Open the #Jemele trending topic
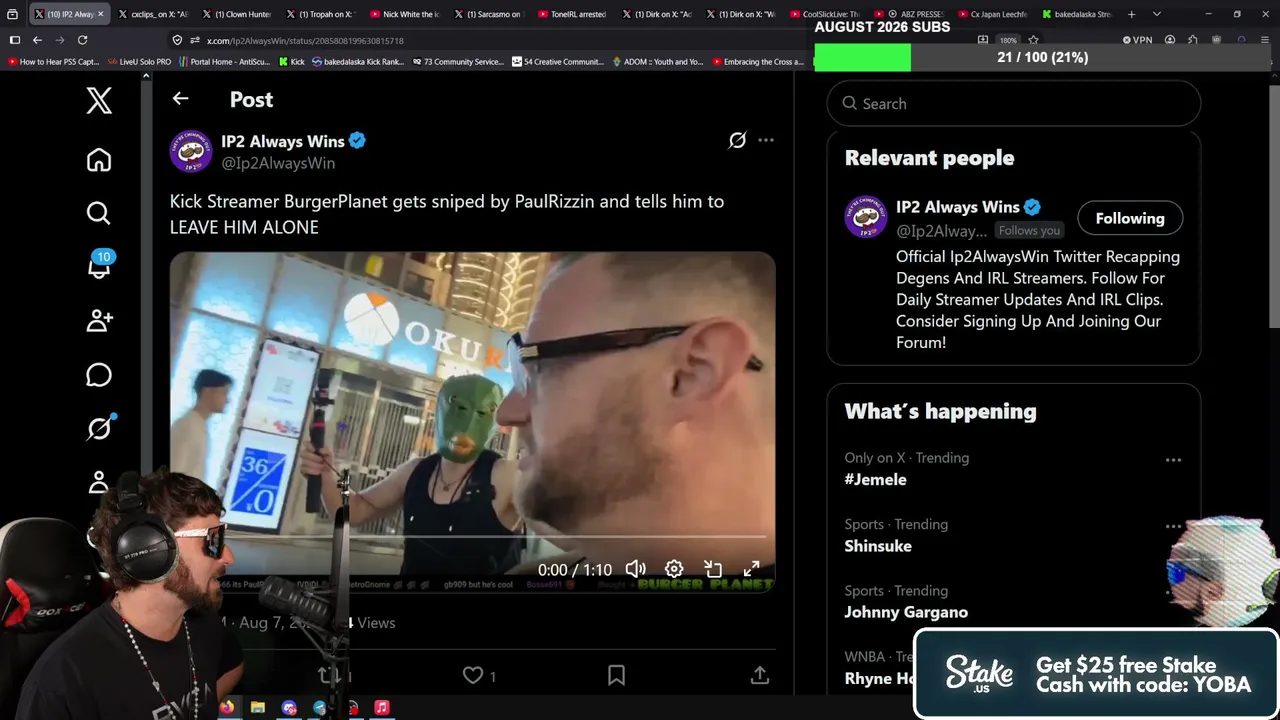The width and height of the screenshot is (1280, 720). point(876,480)
